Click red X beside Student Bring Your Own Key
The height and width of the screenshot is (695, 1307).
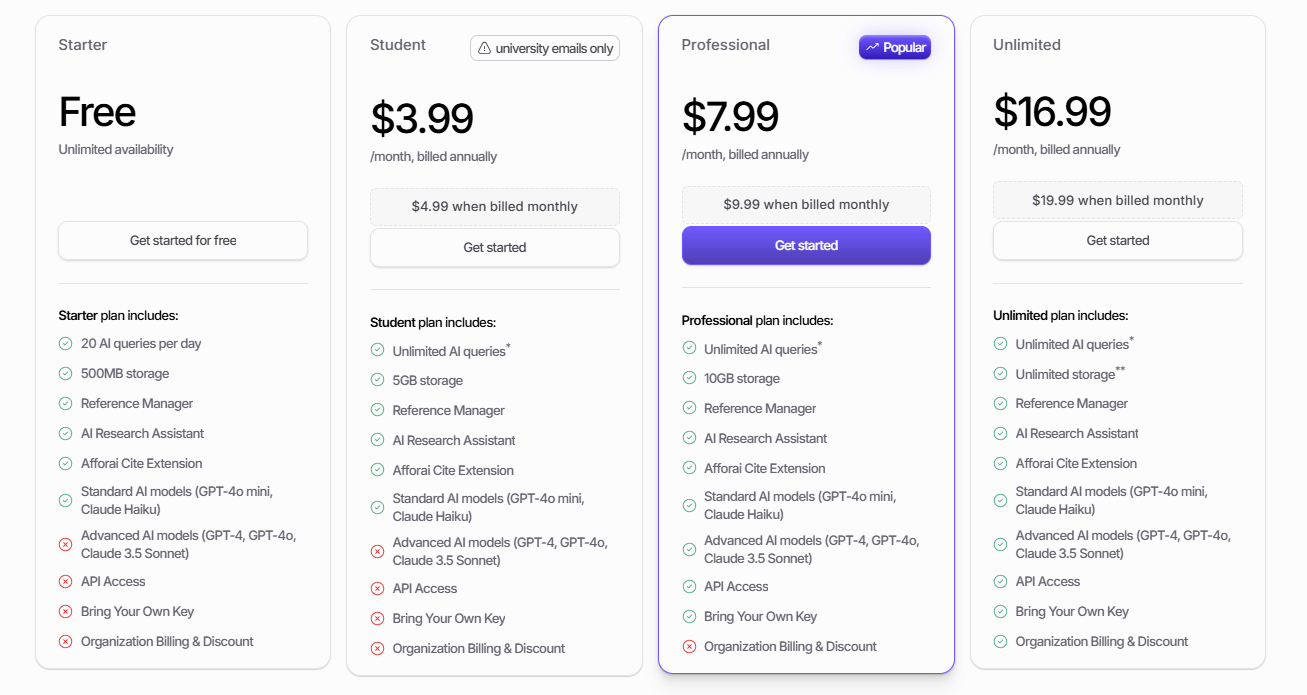click(x=377, y=619)
